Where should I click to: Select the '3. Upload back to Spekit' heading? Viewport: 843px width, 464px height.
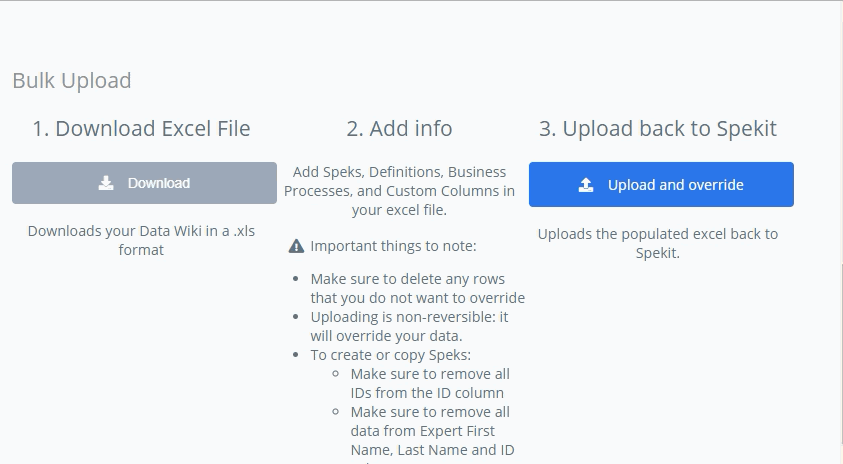pyautogui.click(x=658, y=129)
